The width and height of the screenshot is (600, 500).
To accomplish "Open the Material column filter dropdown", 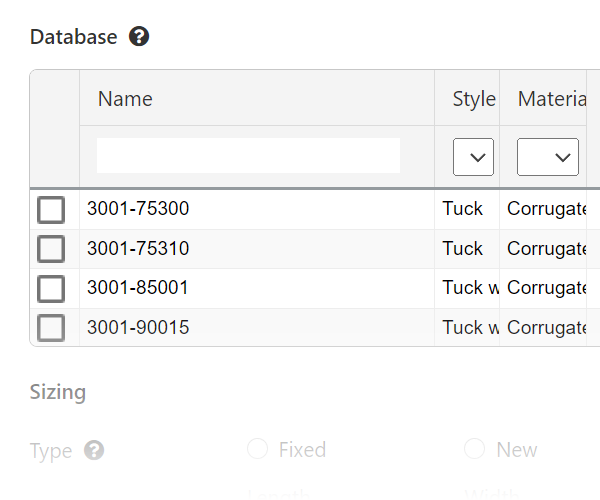I will click(x=548, y=157).
